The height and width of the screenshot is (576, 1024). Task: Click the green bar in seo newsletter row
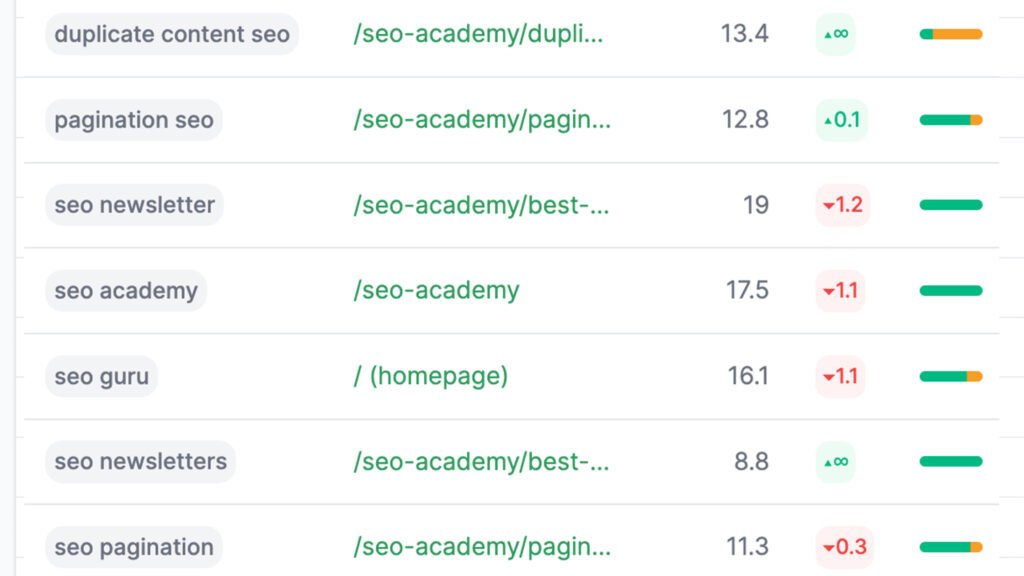951,205
